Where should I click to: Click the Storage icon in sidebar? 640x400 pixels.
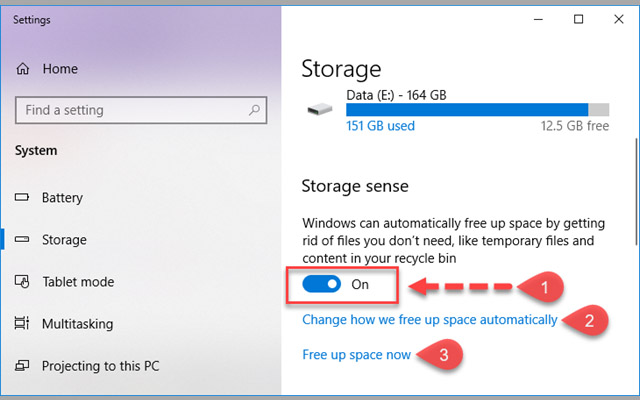click(x=21, y=240)
